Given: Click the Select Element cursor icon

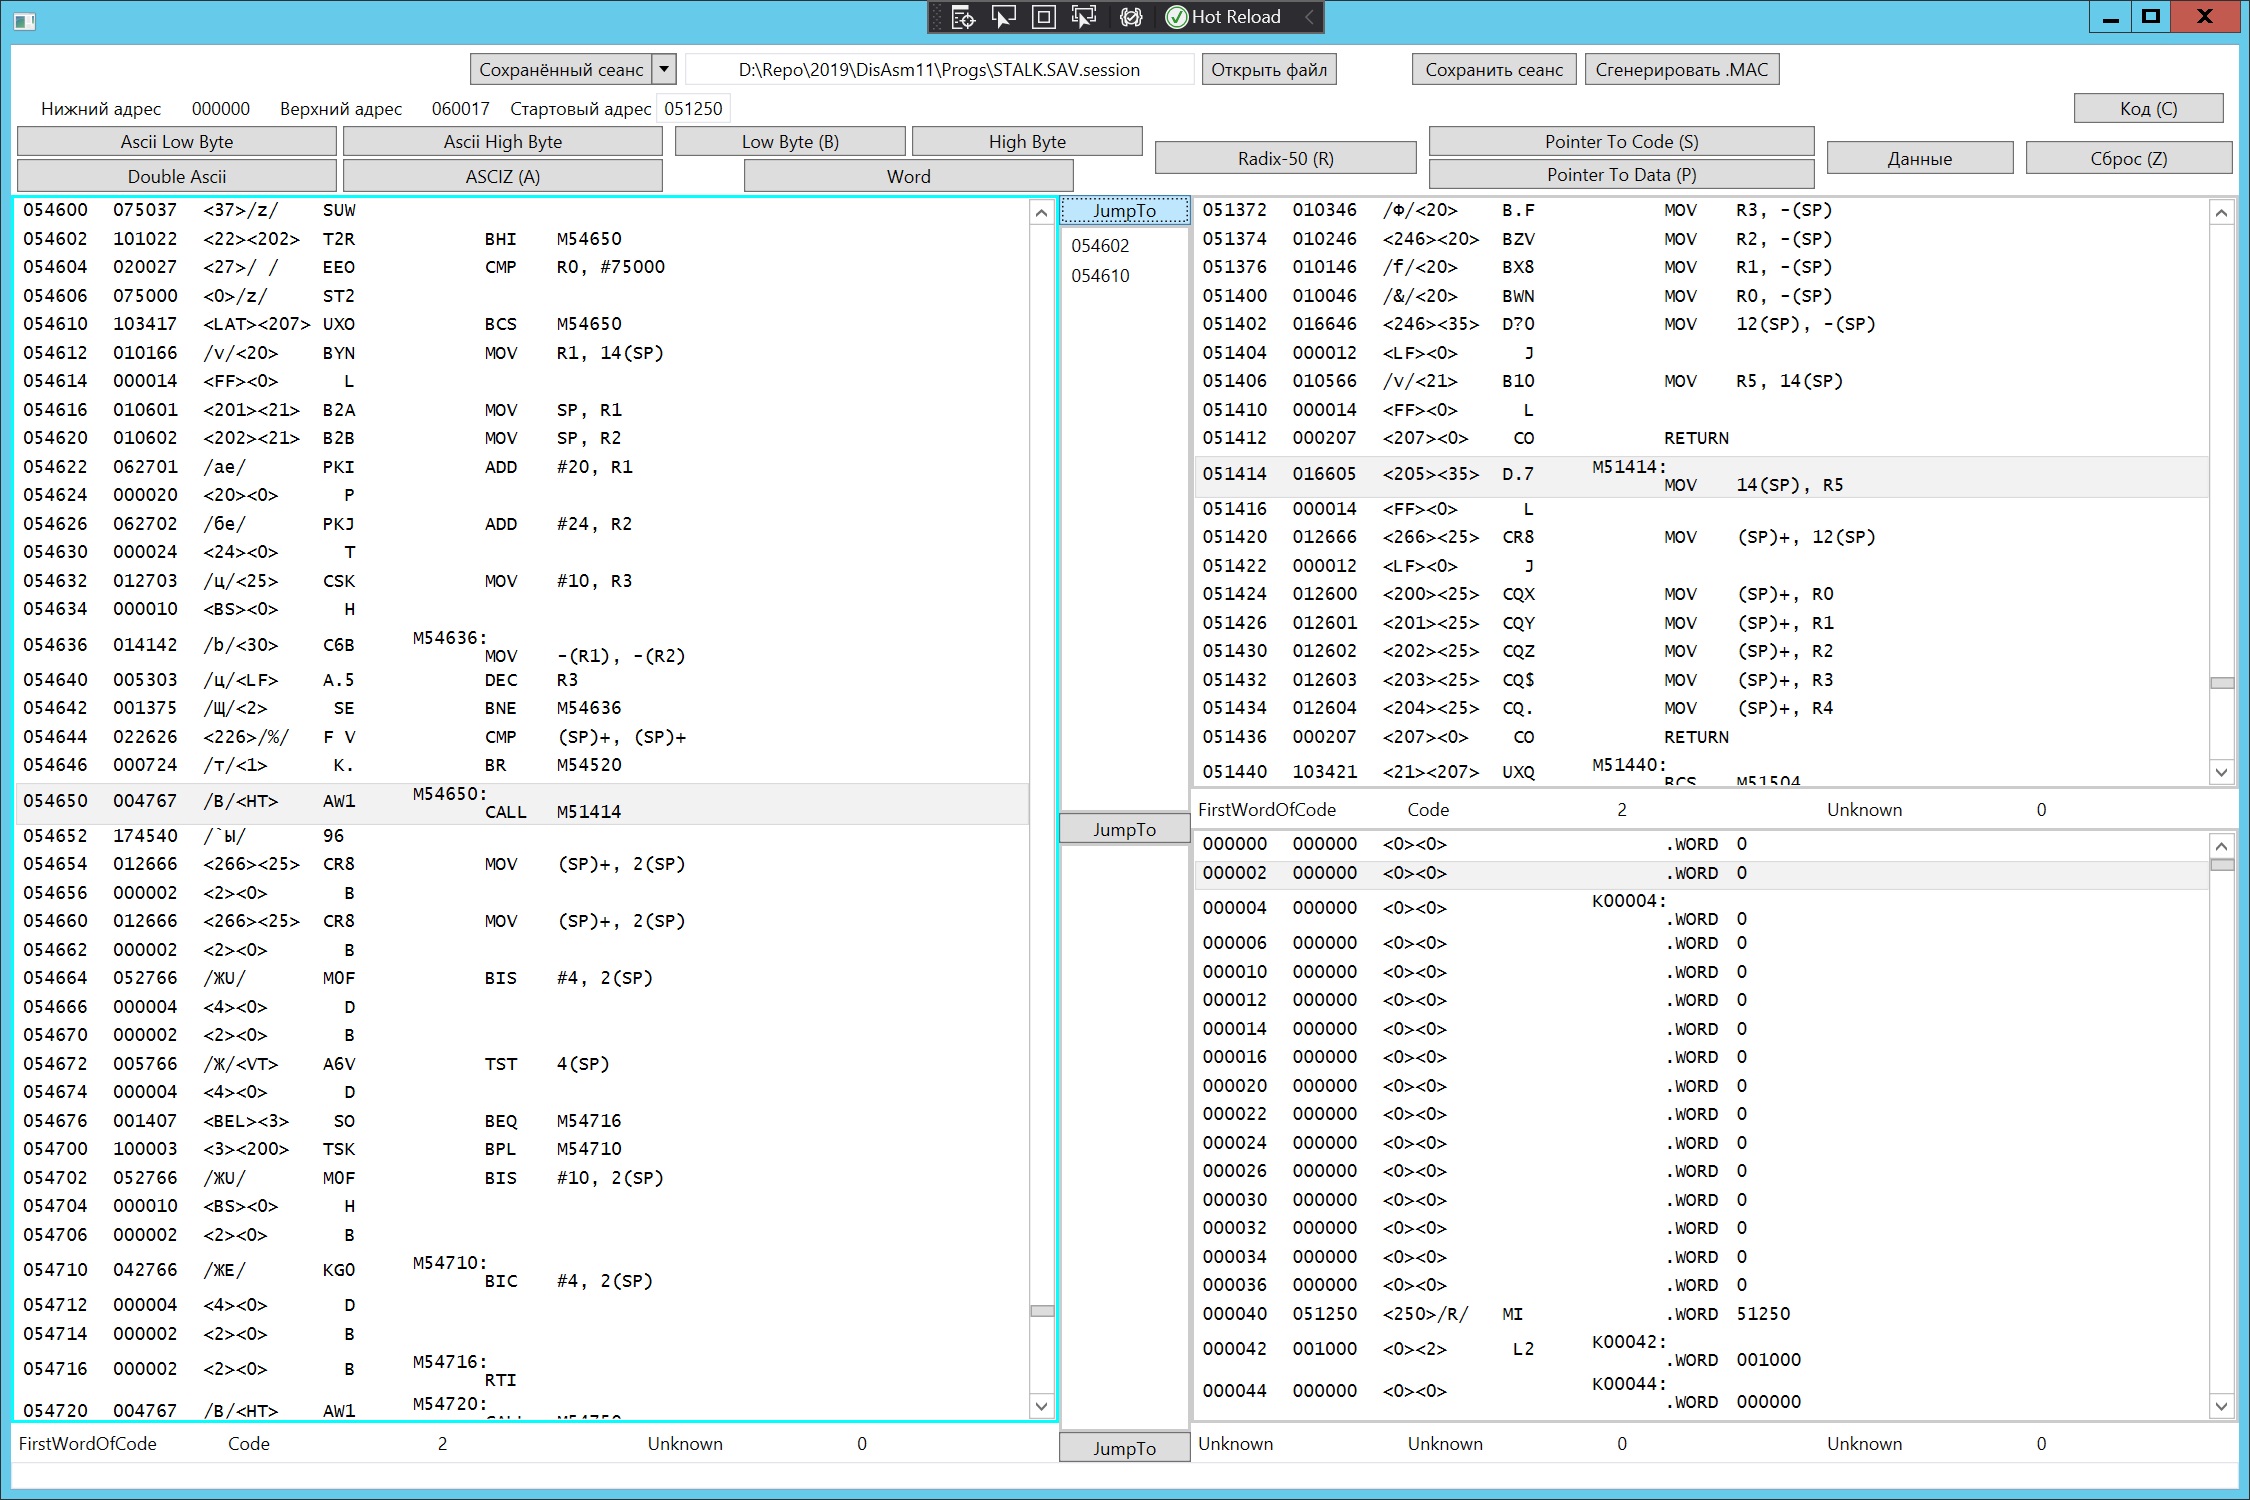Looking at the screenshot, I should click(1003, 17).
